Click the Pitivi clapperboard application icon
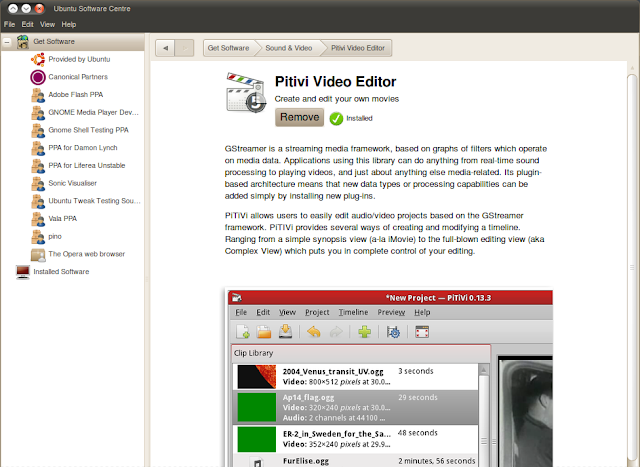Viewport: 640px width, 467px height. pos(245,93)
